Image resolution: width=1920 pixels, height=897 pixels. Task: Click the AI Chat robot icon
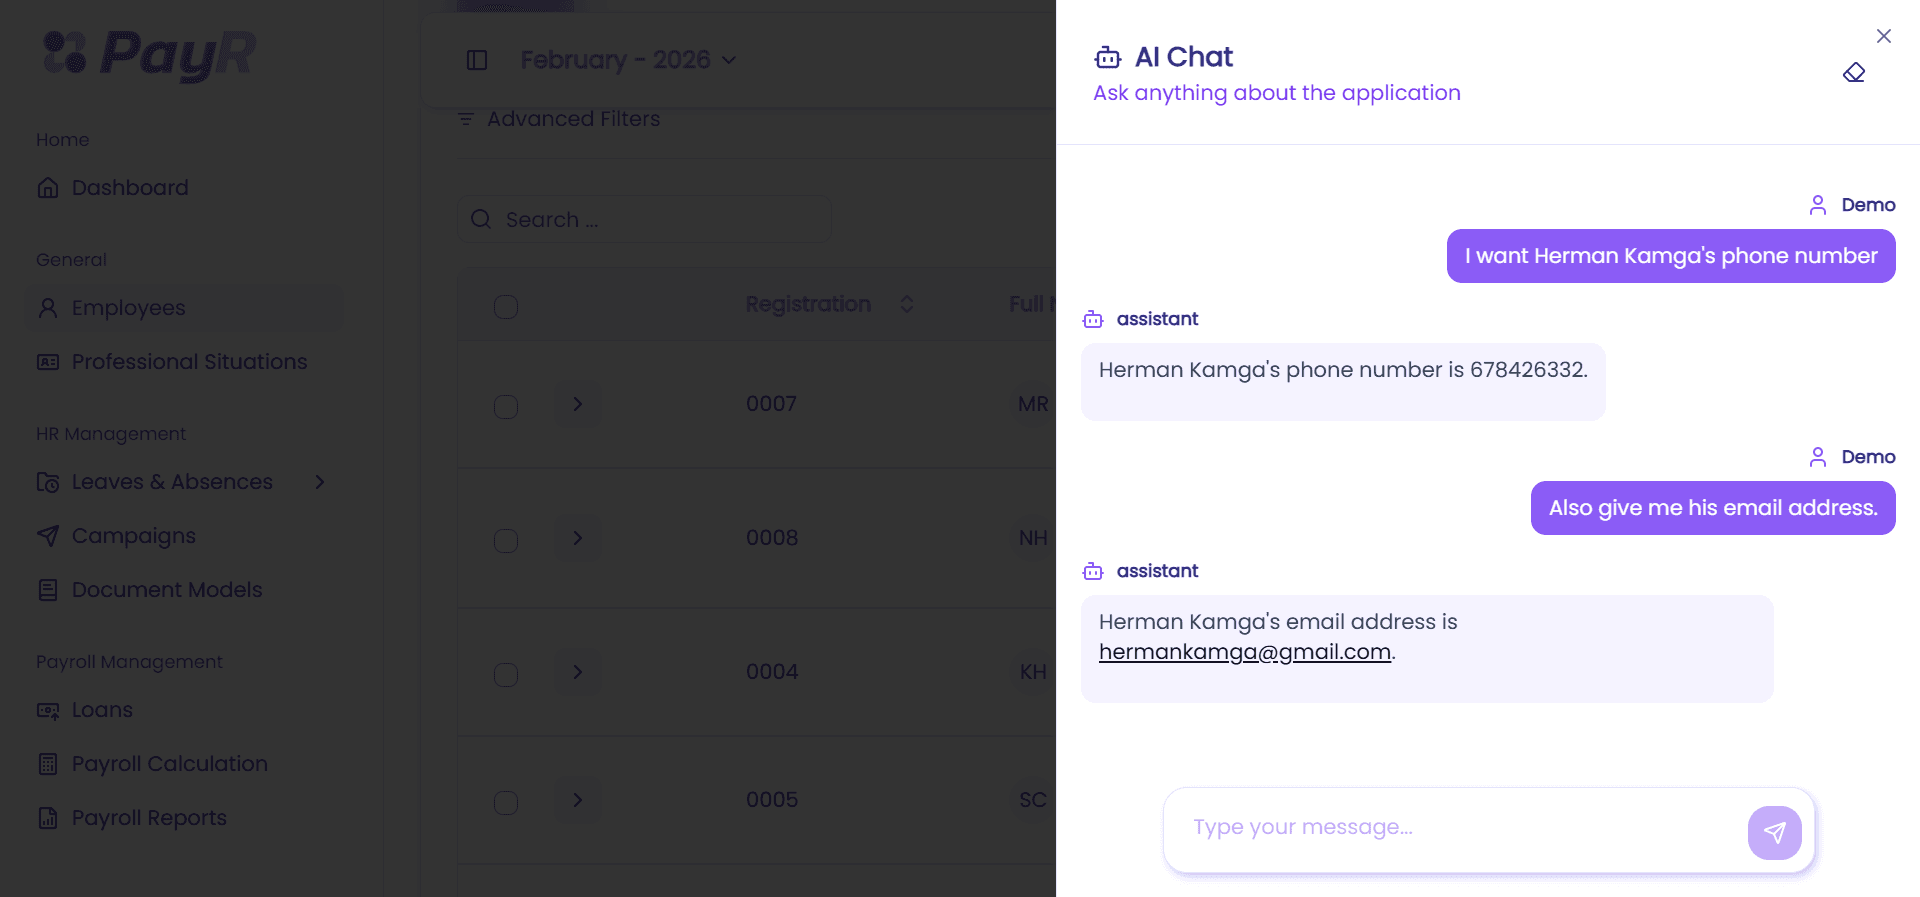pyautogui.click(x=1108, y=57)
